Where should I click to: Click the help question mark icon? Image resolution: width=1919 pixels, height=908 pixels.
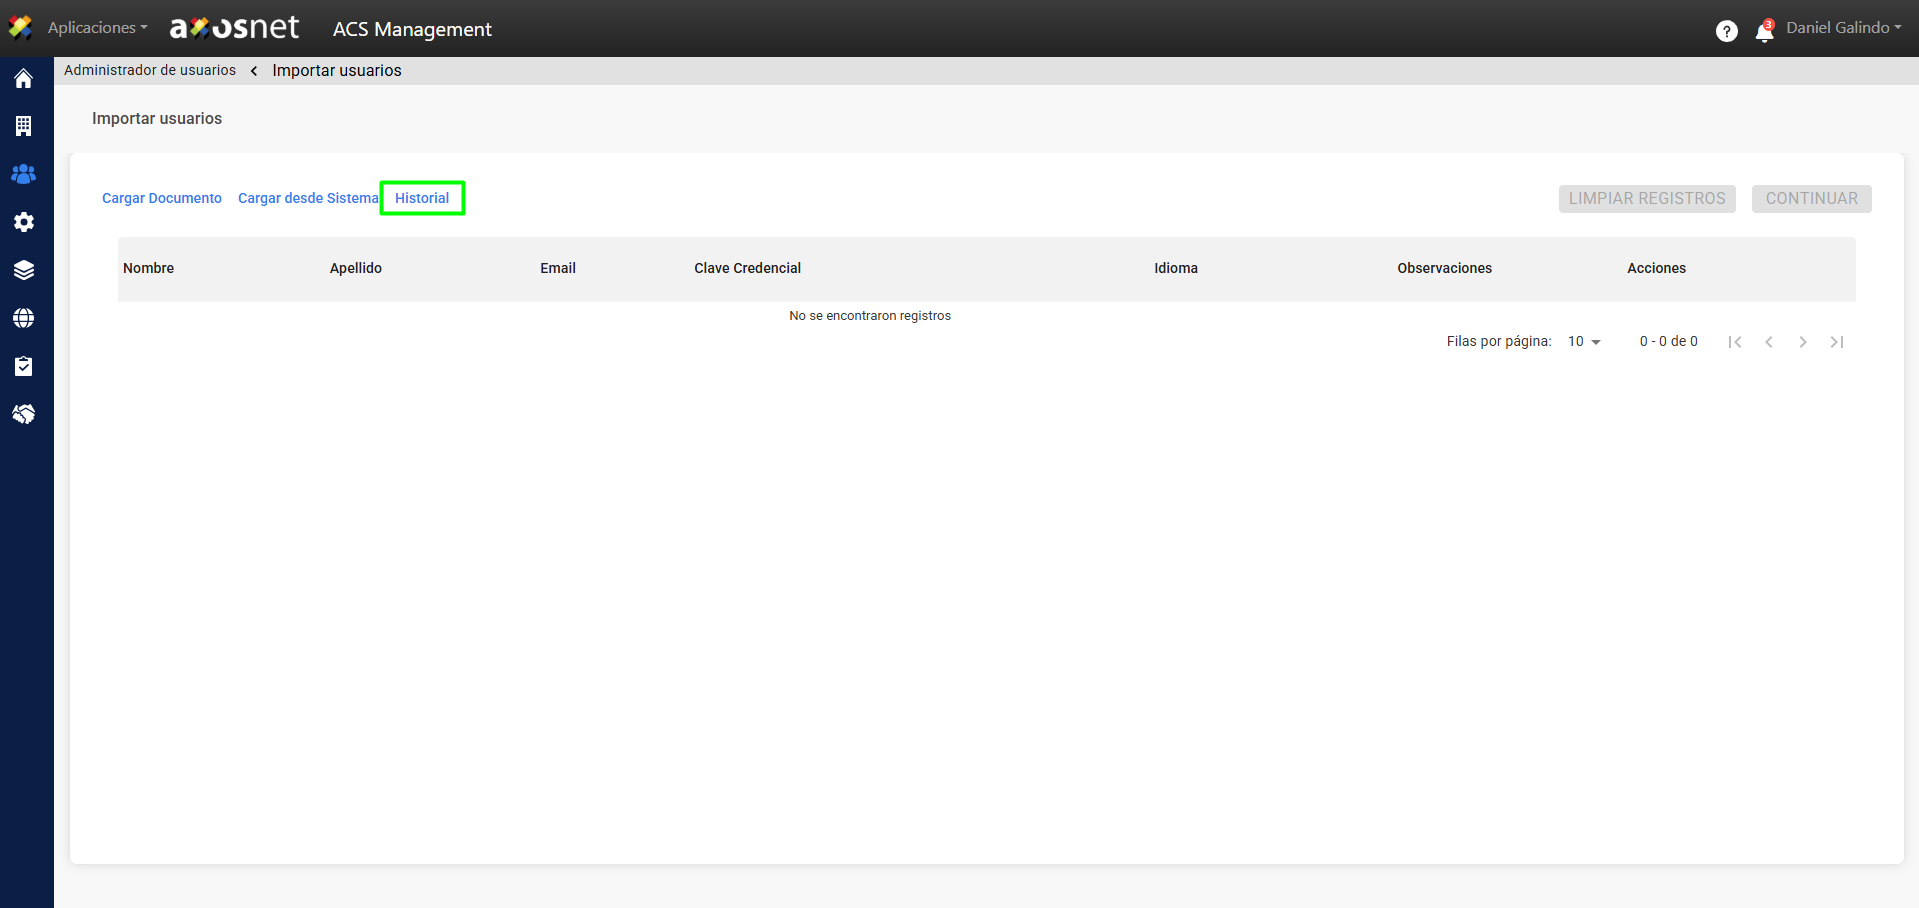coord(1726,31)
